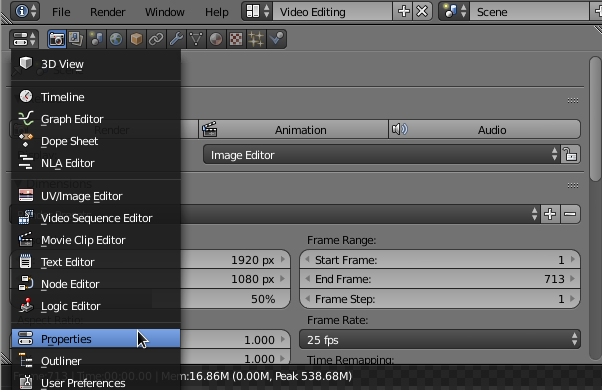Select Properties in the editor list
Viewport: 602px width, 390px height.
(96, 339)
